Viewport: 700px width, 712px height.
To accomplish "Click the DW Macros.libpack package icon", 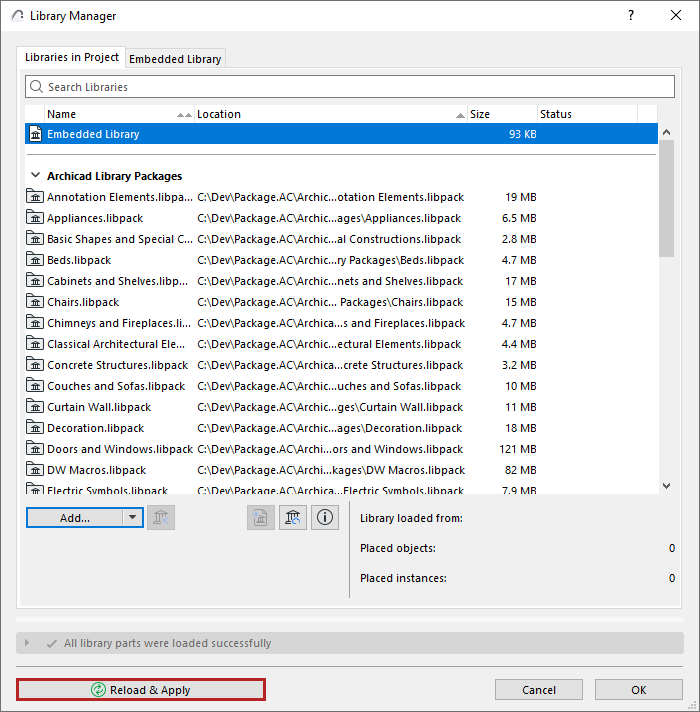I will 35,470.
